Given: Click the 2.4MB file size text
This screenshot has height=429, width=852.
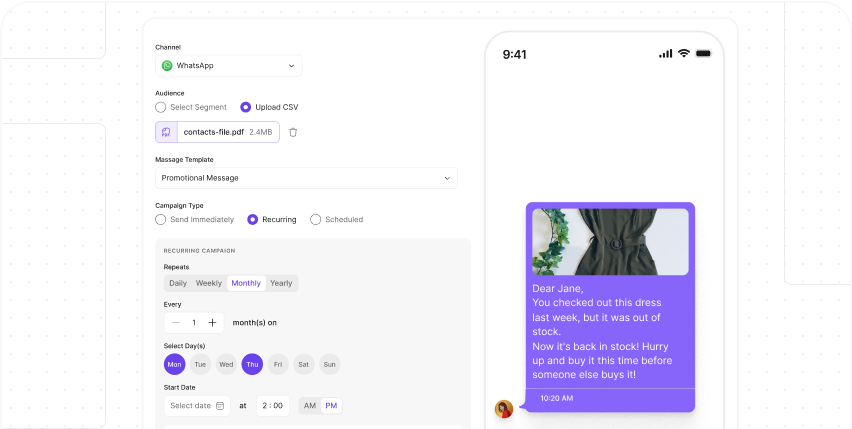Looking at the screenshot, I should 261,132.
